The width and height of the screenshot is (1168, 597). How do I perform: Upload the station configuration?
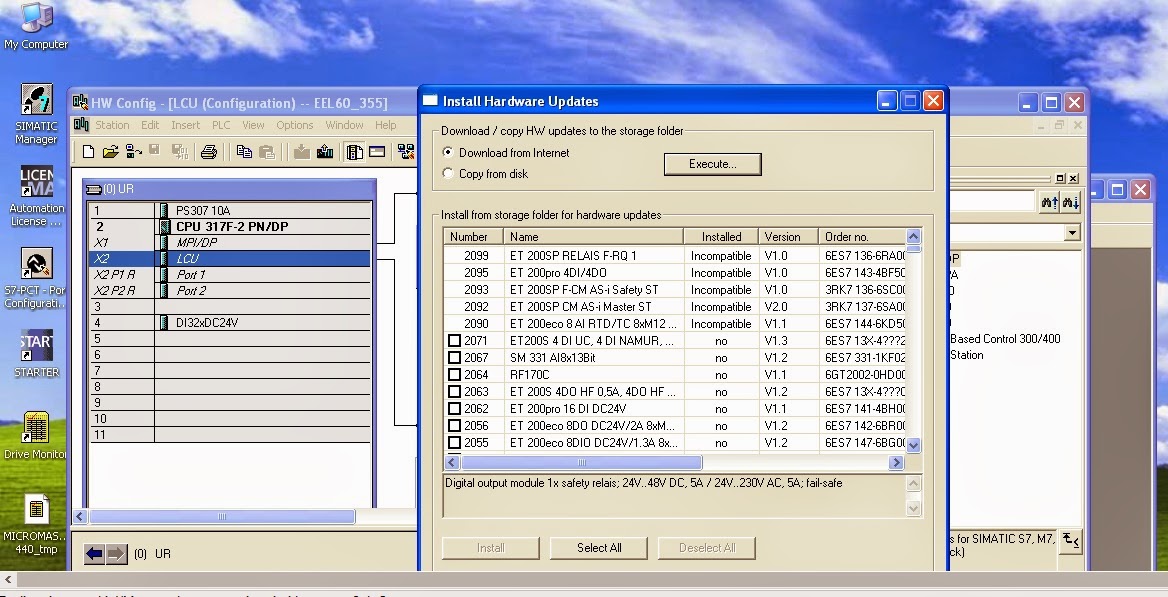click(x=325, y=150)
